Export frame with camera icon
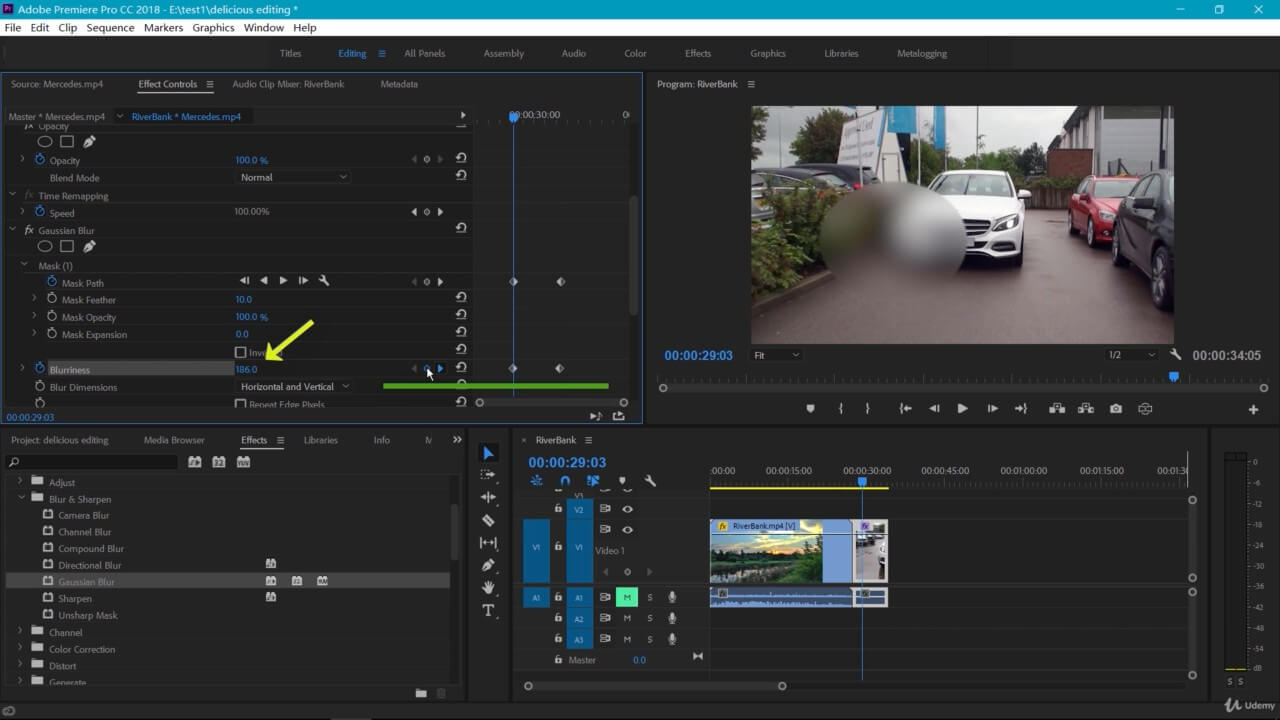The image size is (1280, 720). click(1116, 408)
